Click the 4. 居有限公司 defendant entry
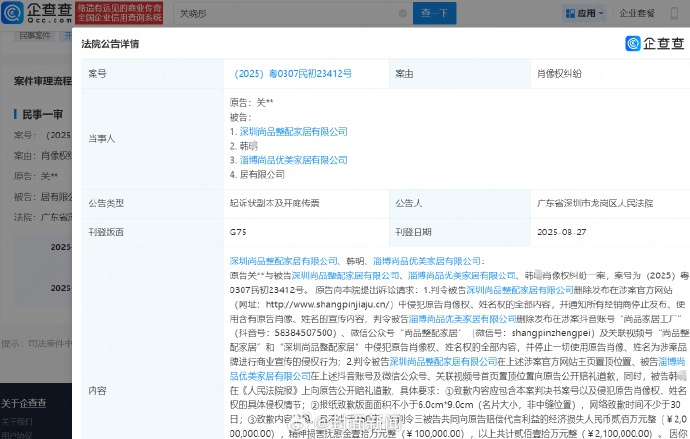The width and height of the screenshot is (690, 439). pos(257,175)
